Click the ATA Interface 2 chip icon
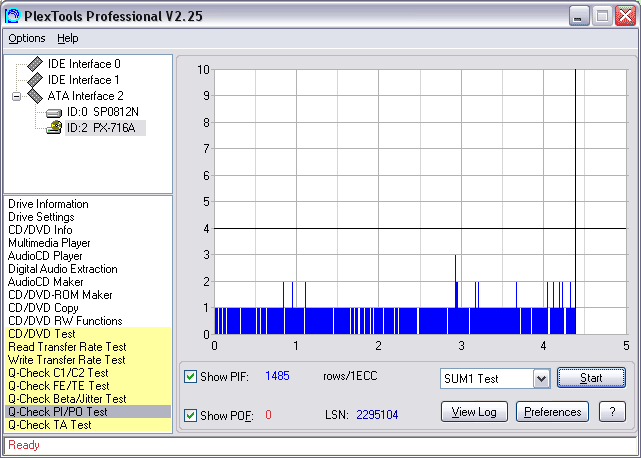 click(x=35, y=96)
